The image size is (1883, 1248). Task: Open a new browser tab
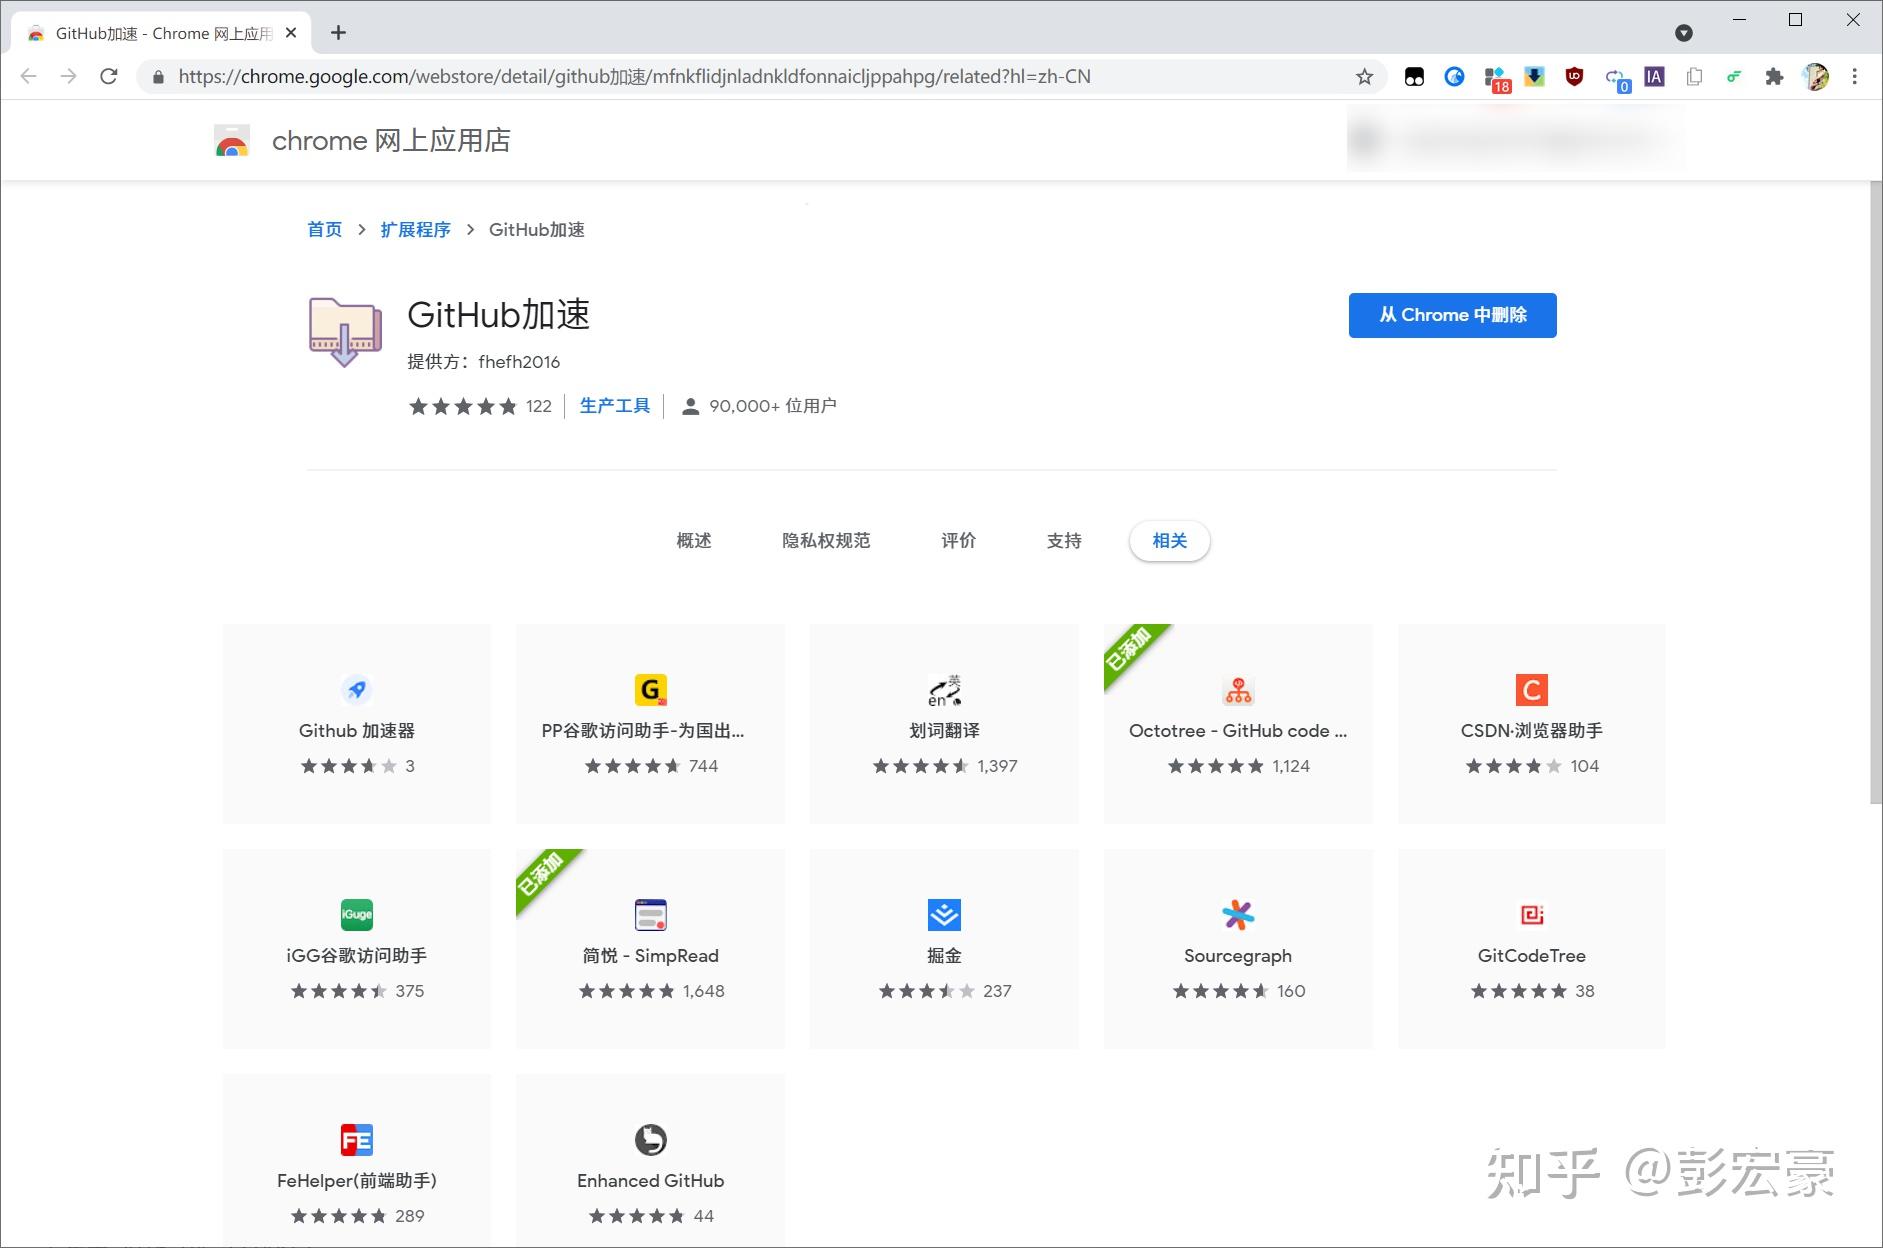339,33
